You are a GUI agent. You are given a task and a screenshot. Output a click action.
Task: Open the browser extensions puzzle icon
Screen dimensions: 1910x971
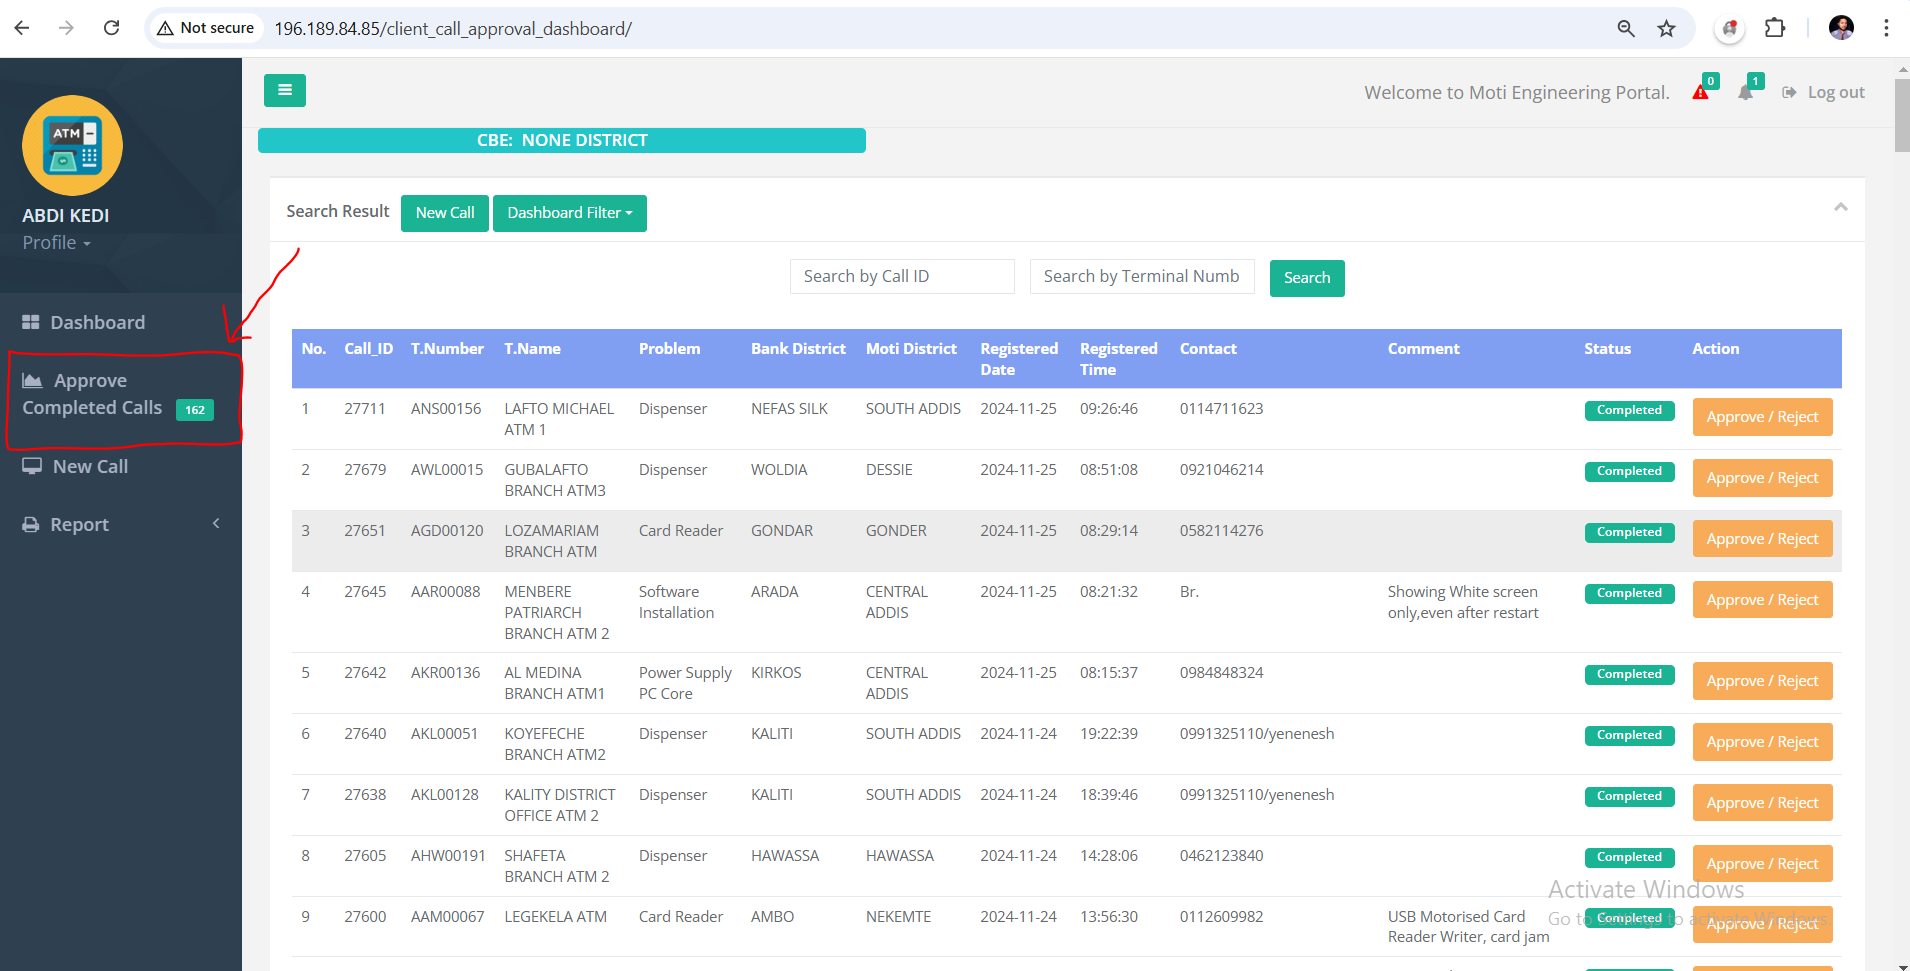click(x=1775, y=28)
